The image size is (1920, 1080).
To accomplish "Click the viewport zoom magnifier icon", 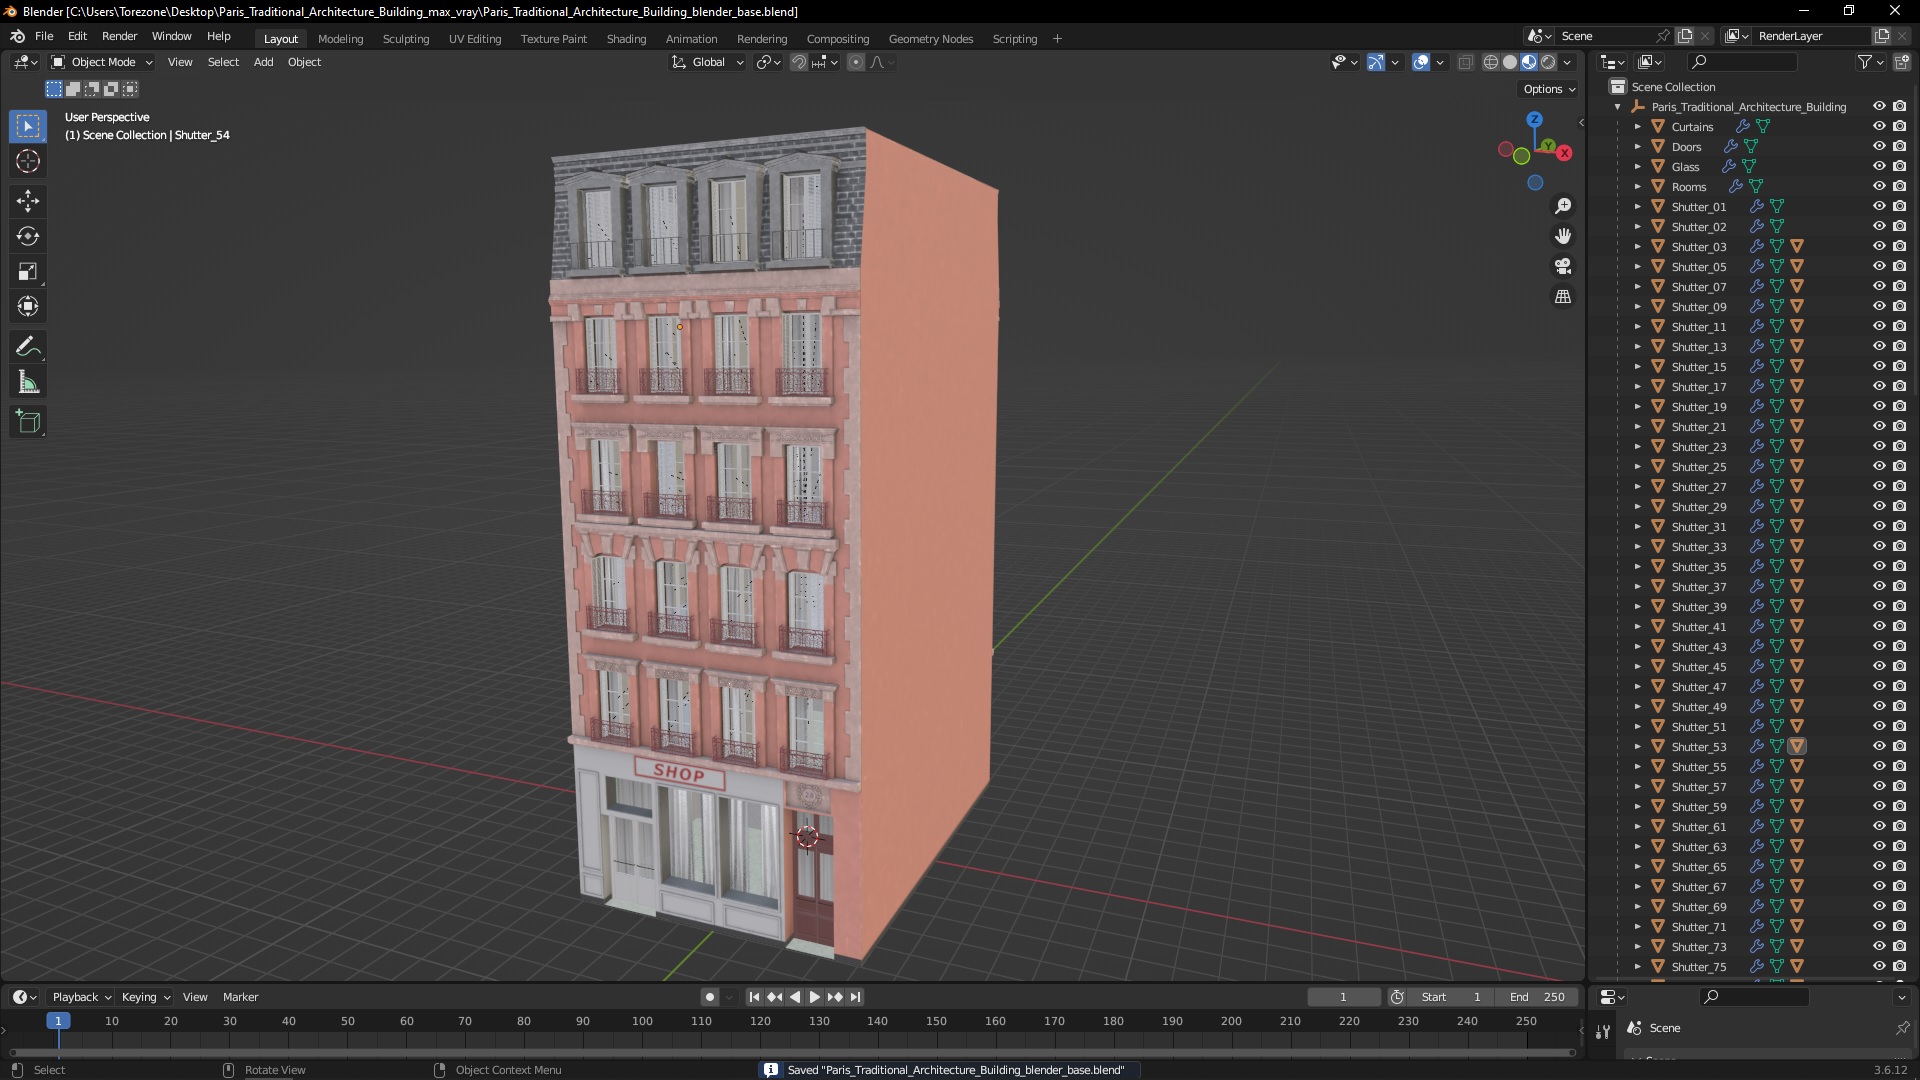I will pos(1563,206).
